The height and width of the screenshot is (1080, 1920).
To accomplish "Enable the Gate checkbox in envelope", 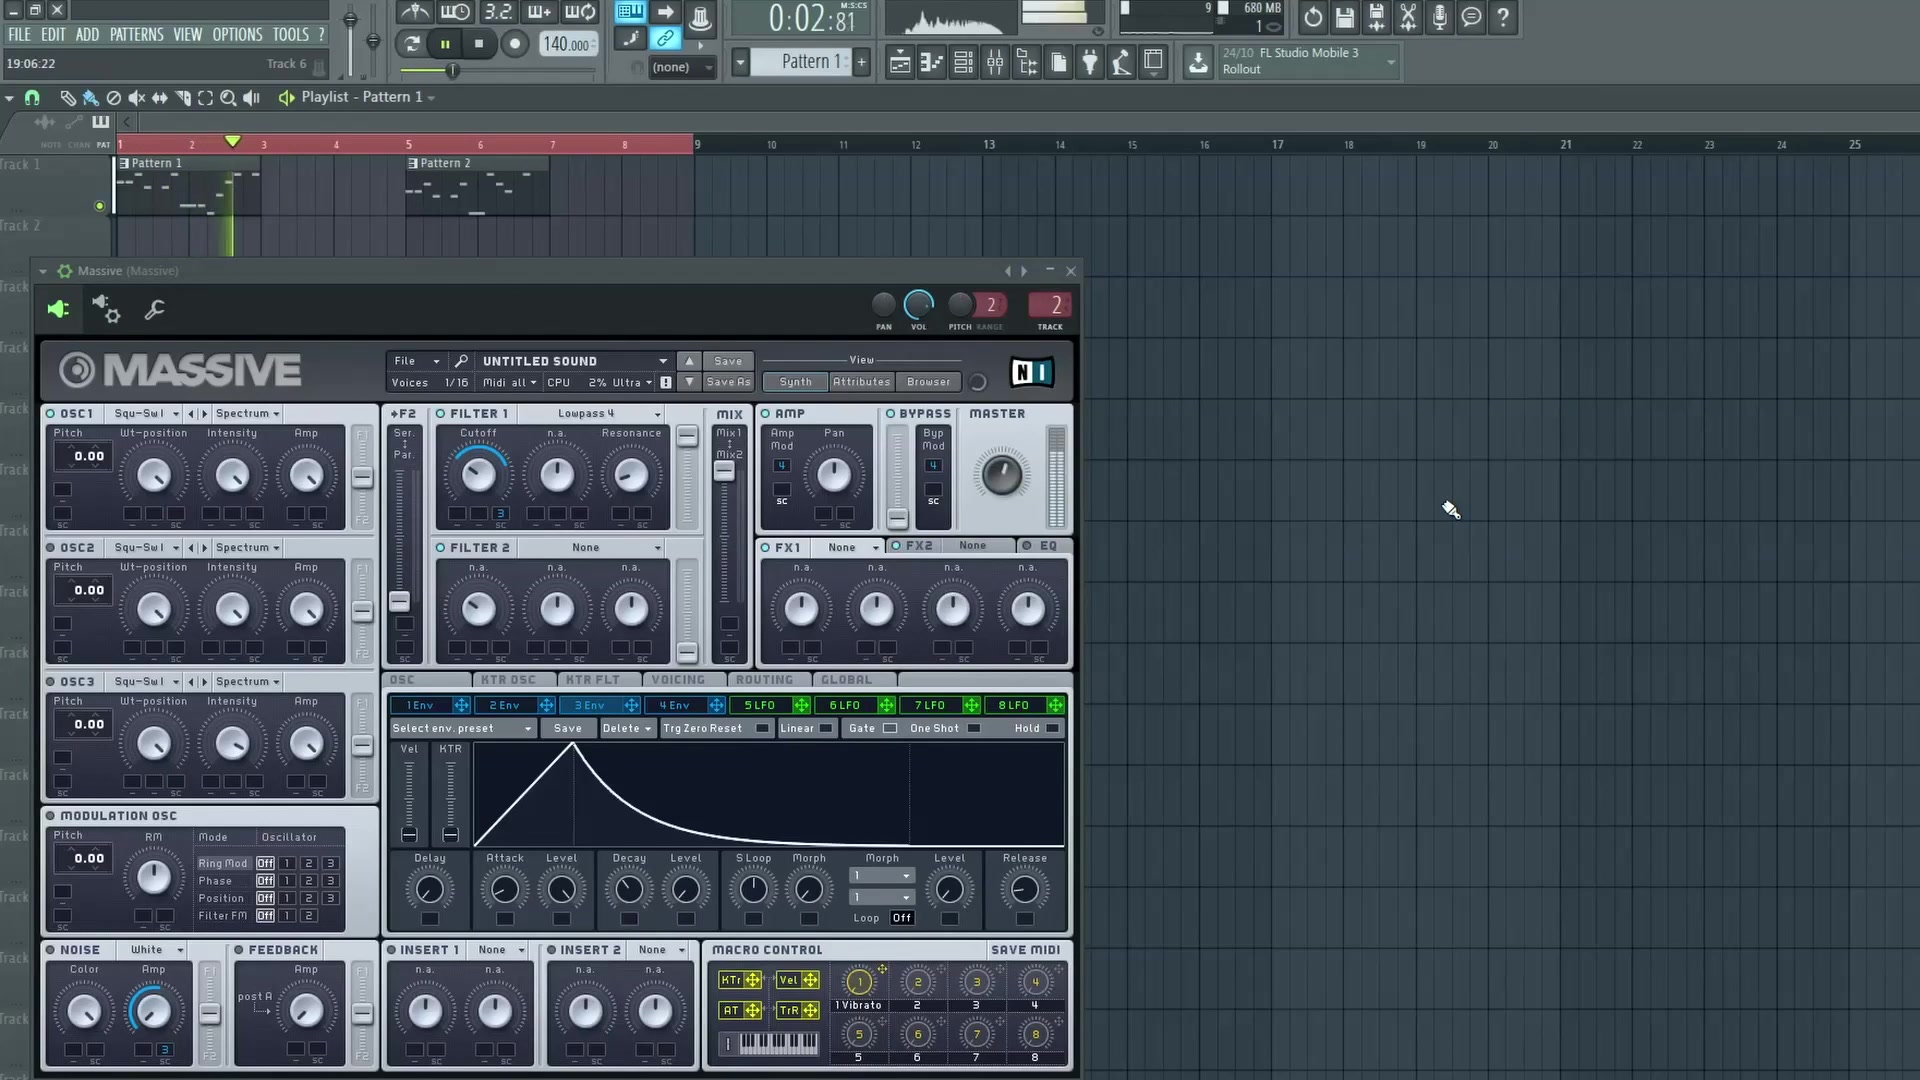I will (890, 728).
